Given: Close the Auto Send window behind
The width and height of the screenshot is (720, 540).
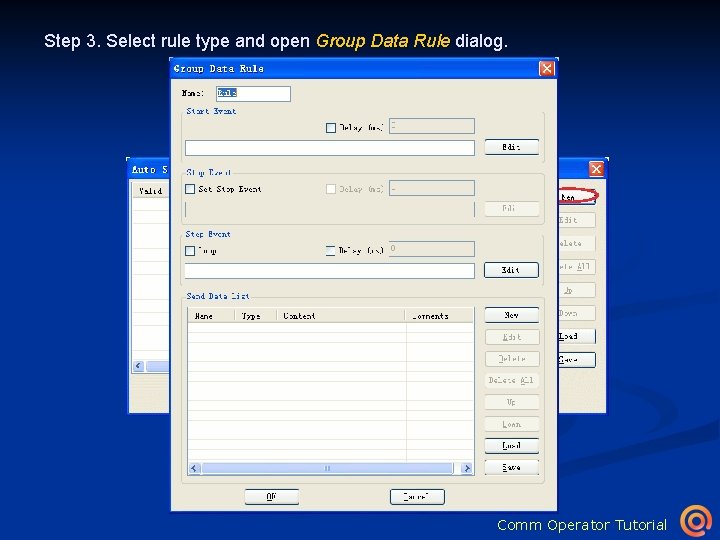Looking at the screenshot, I should tap(596, 169).
